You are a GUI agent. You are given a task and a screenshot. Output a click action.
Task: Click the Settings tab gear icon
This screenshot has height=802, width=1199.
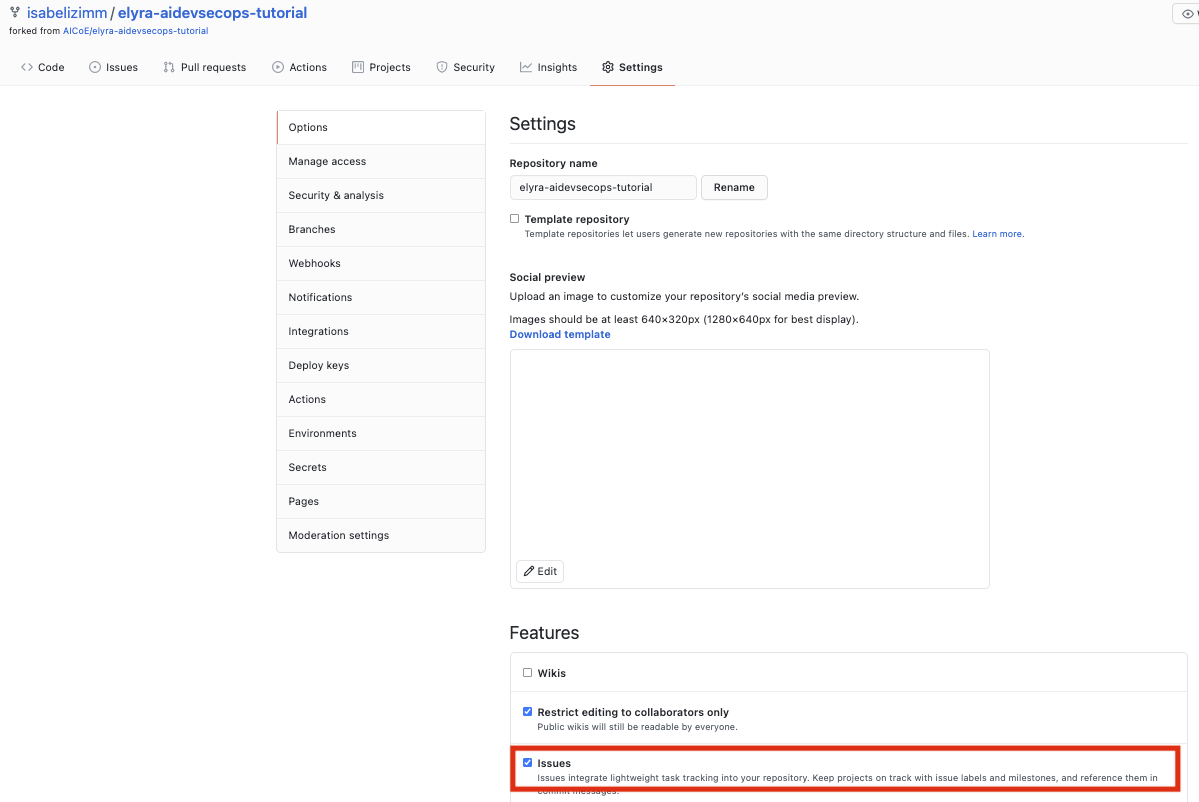tap(608, 67)
